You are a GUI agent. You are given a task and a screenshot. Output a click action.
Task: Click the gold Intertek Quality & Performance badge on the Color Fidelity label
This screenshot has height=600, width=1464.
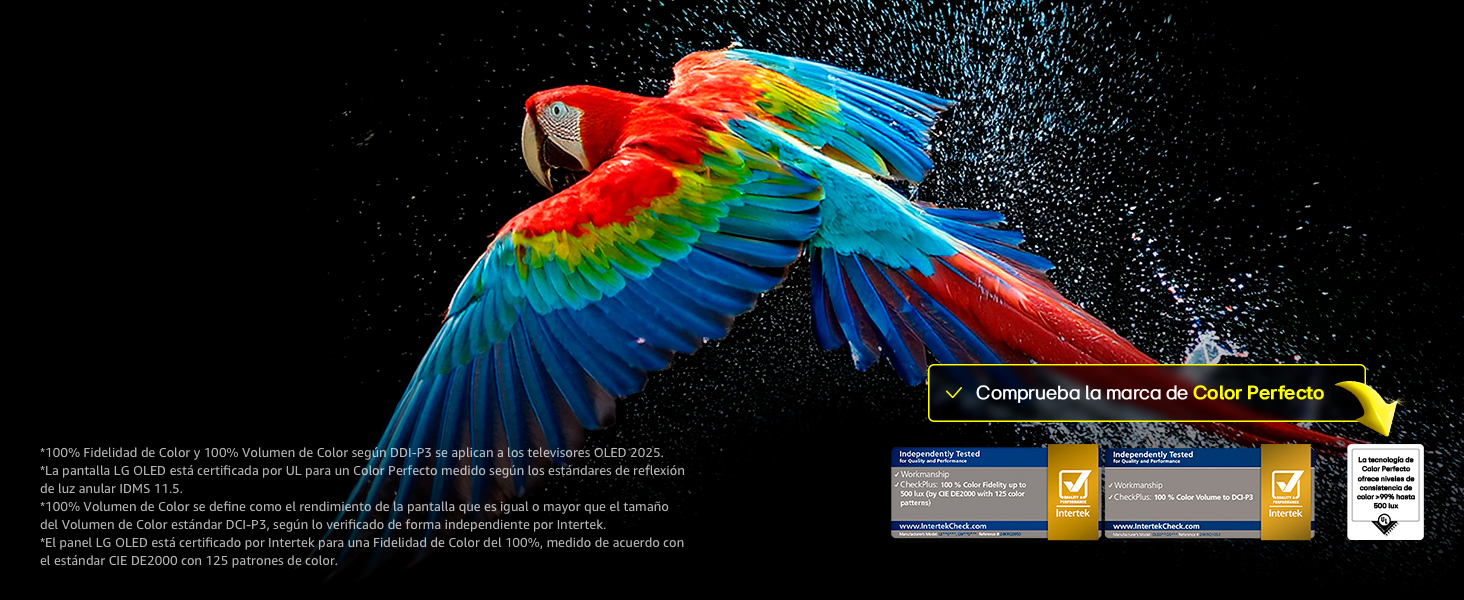(x=1075, y=494)
